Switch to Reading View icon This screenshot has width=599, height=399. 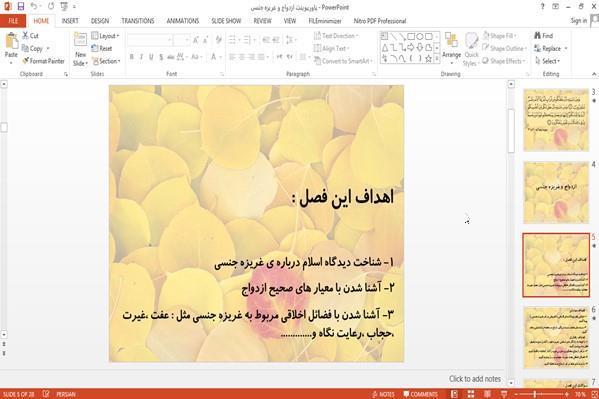[487, 394]
